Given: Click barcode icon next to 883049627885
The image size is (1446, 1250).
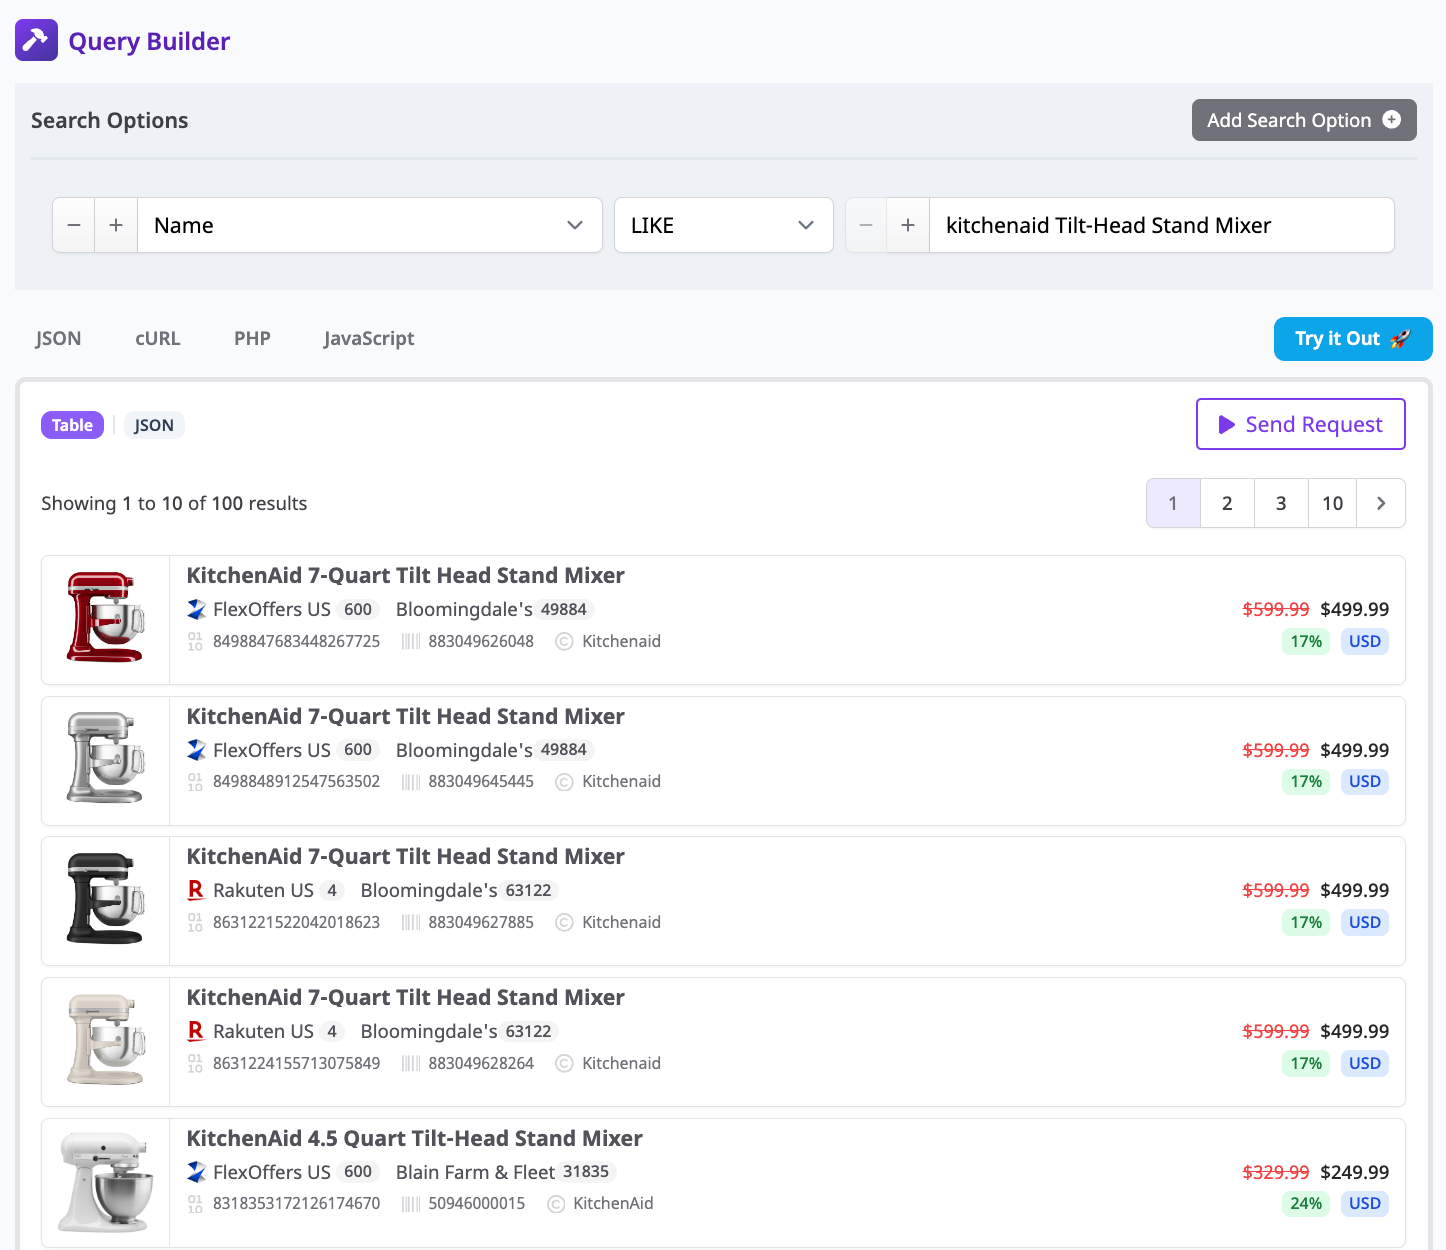Looking at the screenshot, I should (410, 922).
